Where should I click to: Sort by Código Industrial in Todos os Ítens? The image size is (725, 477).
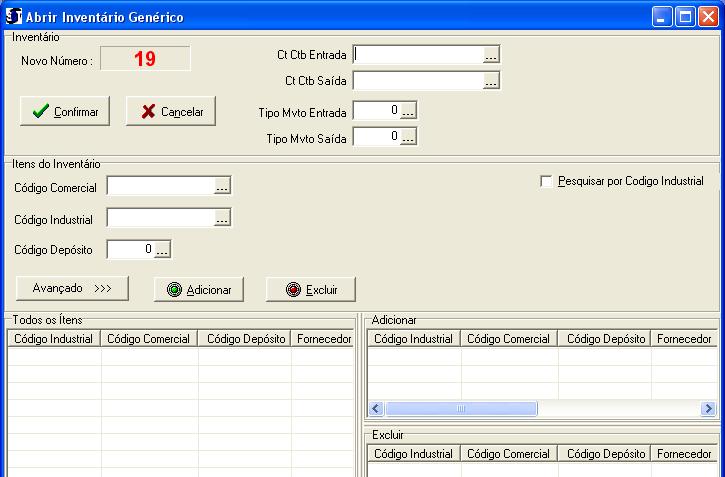click(x=55, y=339)
